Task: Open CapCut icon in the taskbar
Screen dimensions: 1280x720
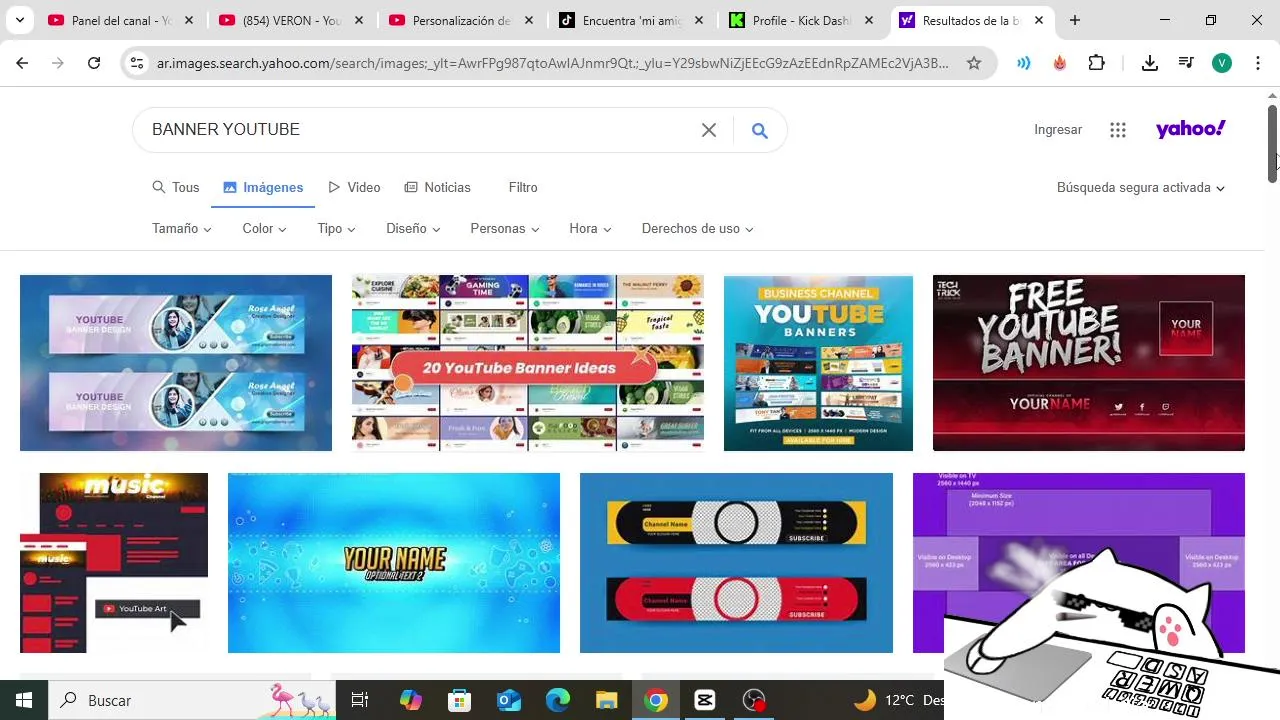Action: click(705, 700)
